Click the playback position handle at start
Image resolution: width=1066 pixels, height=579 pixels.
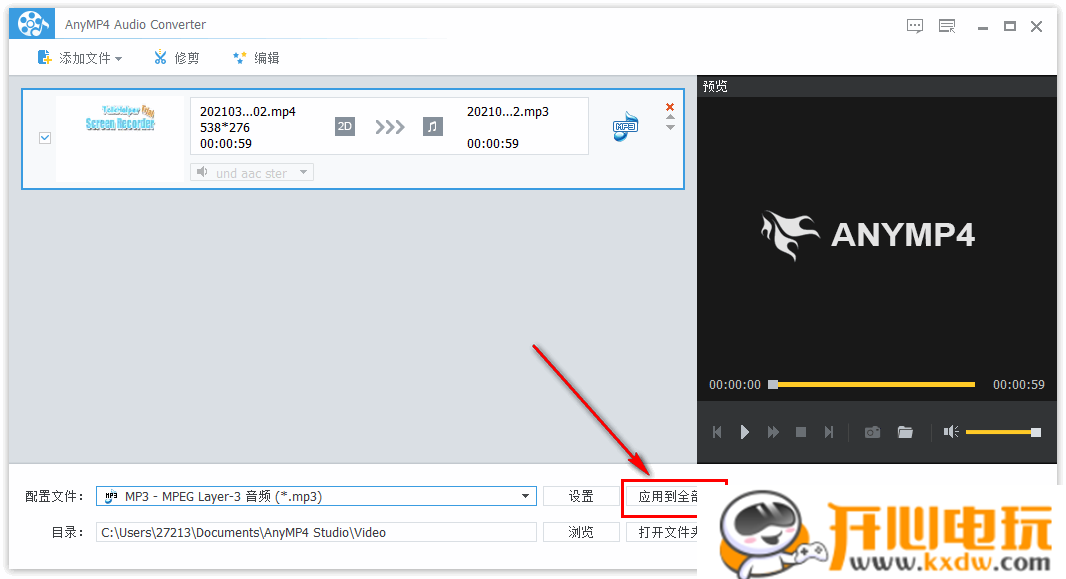click(773, 385)
